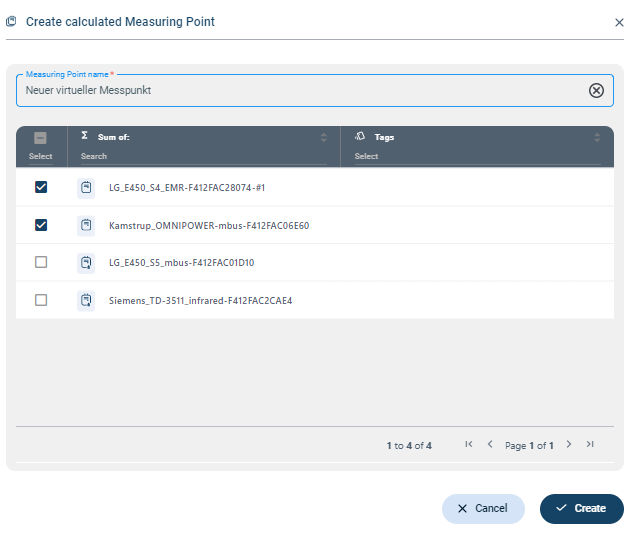Image resolution: width=631 pixels, height=547 pixels.
Task: Click the Tags column icon
Action: click(x=360, y=136)
